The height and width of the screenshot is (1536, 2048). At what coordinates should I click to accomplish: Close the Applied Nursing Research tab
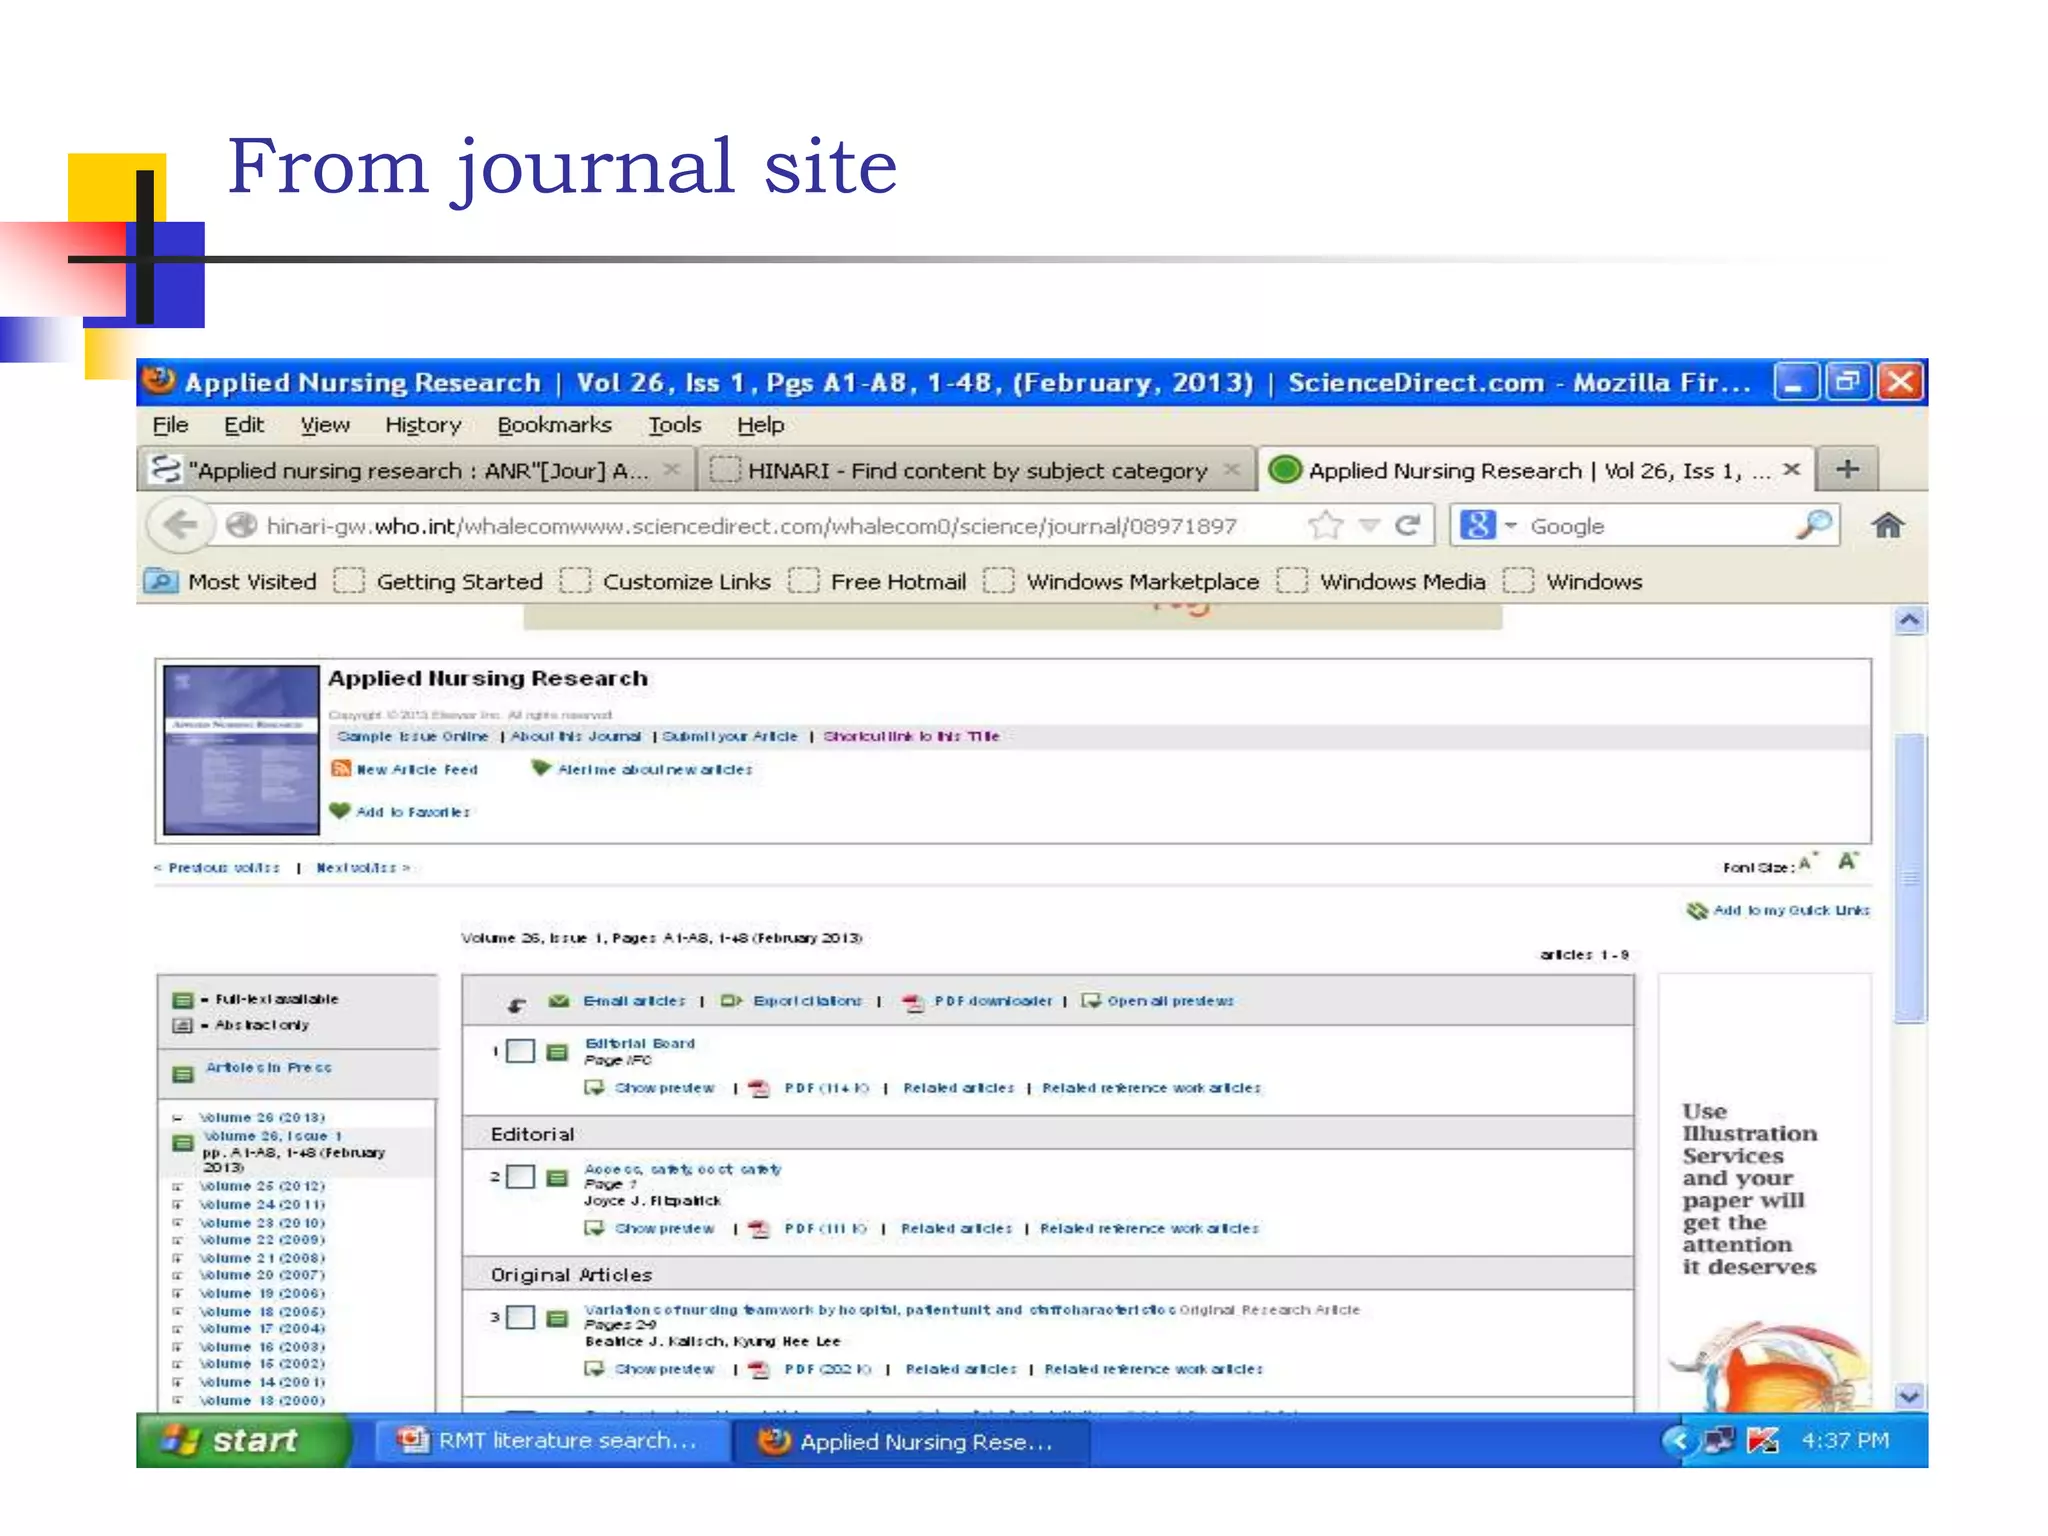pyautogui.click(x=1791, y=469)
